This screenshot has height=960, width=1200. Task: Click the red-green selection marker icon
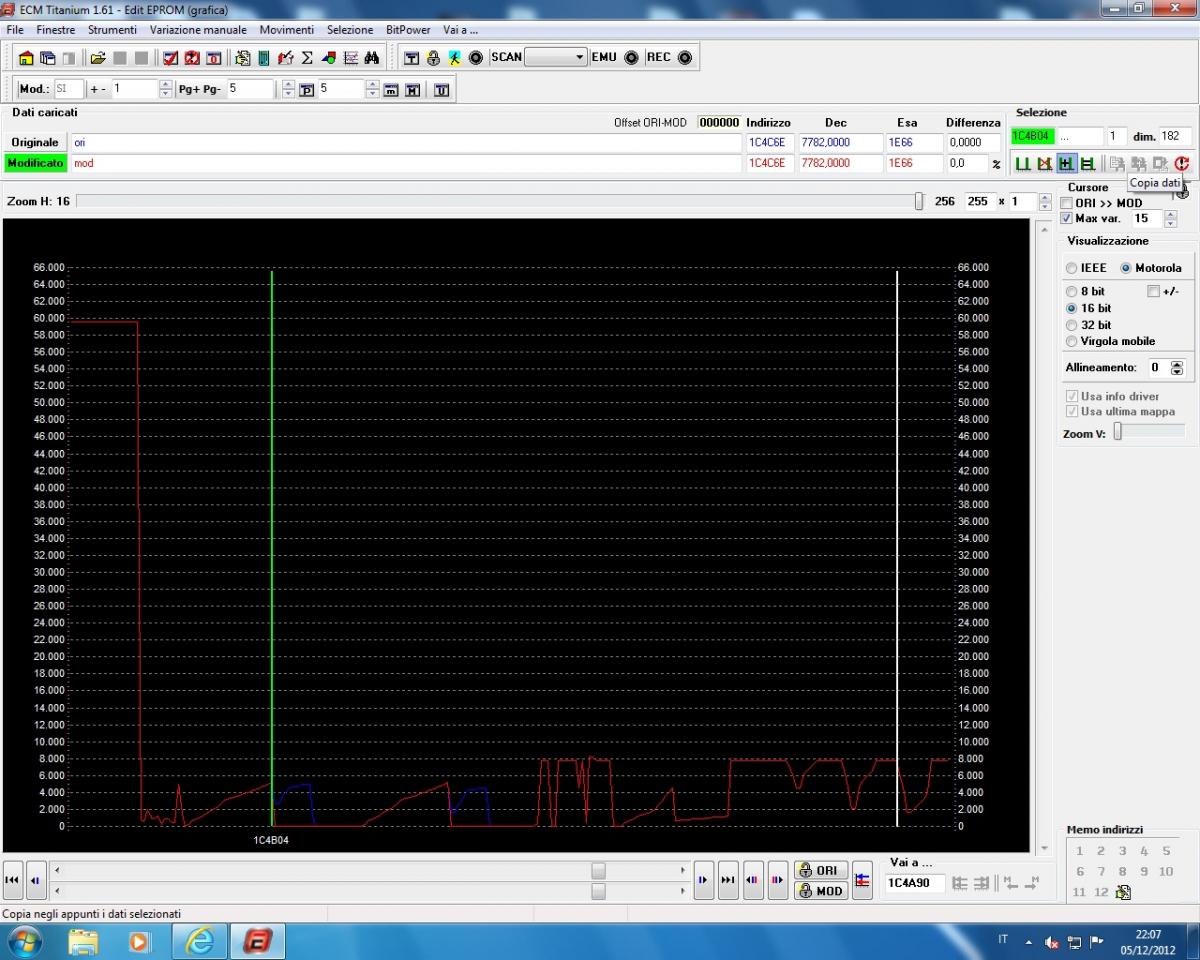(1044, 163)
